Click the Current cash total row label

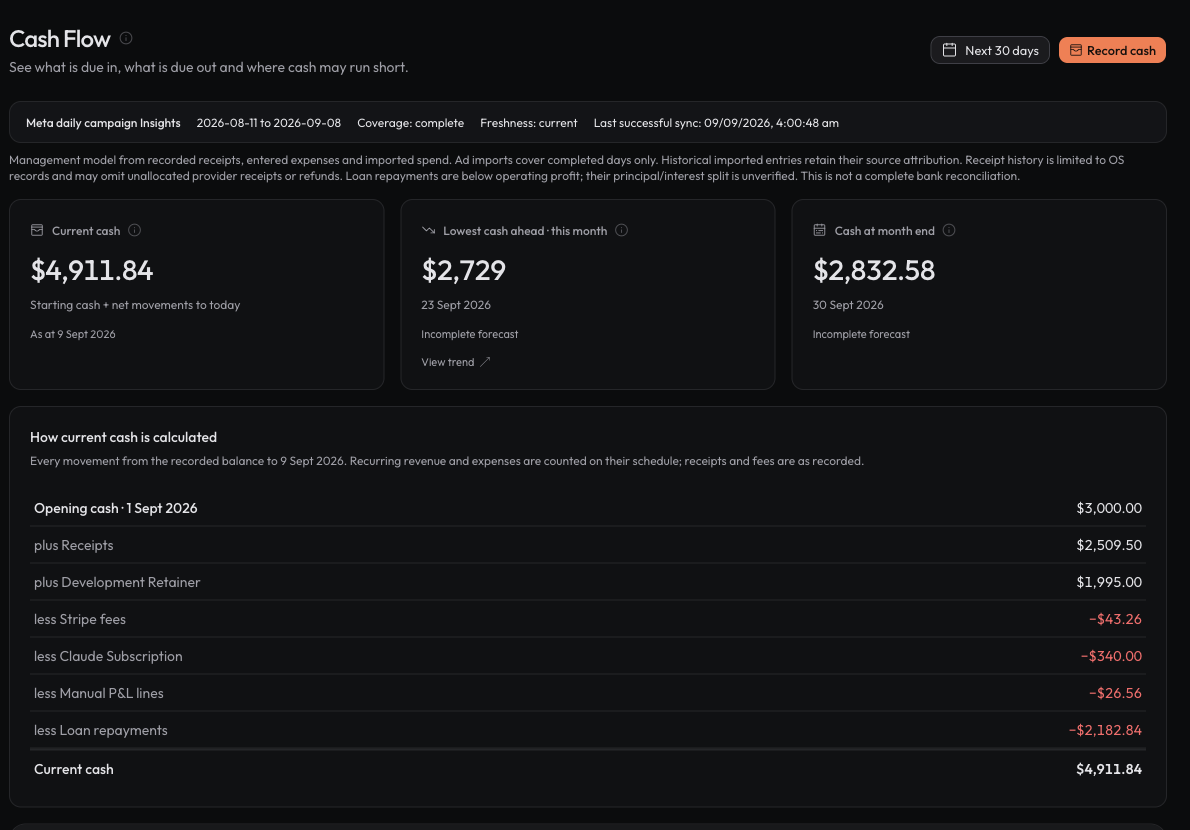(74, 769)
